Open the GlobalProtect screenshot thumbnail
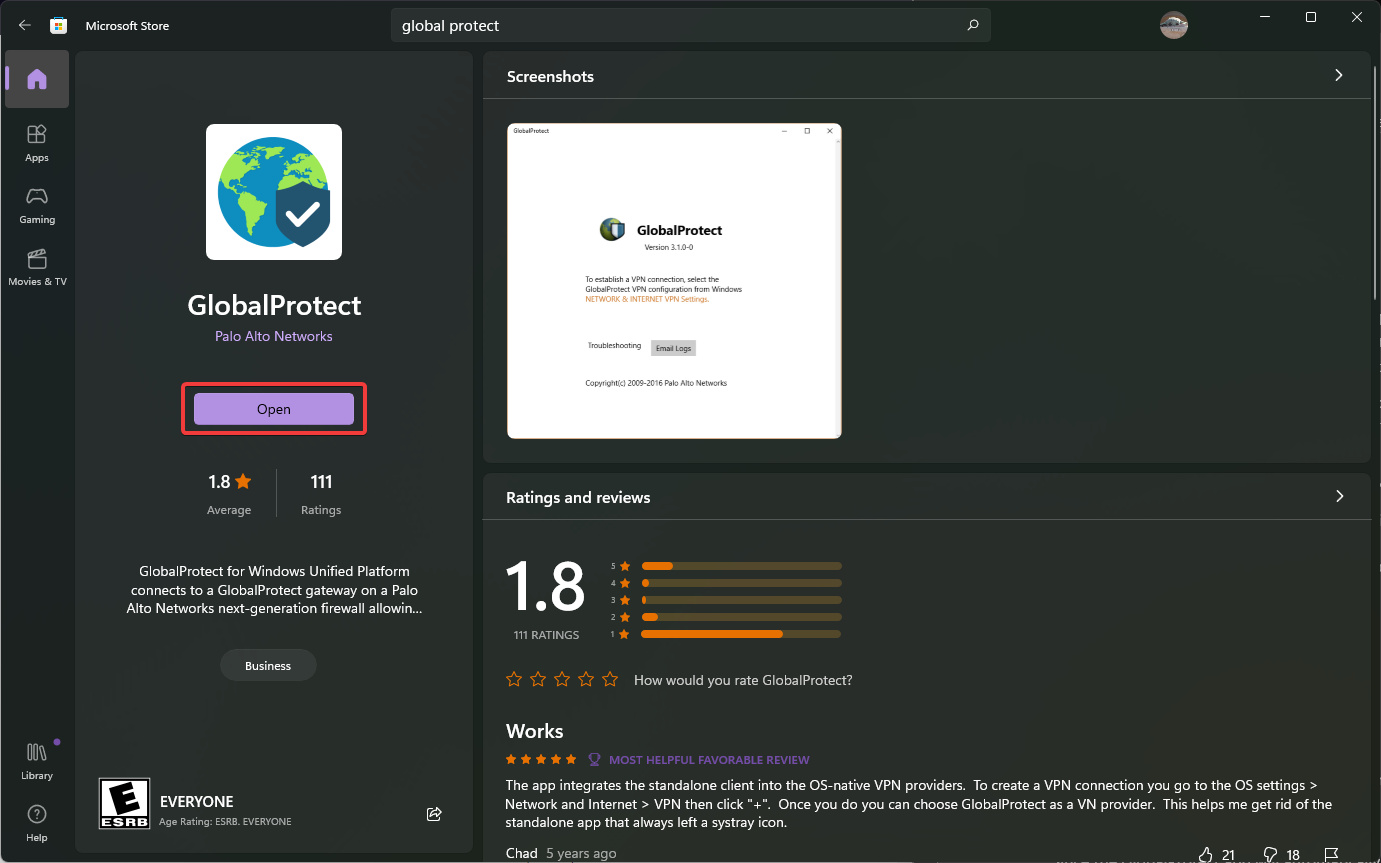The image size is (1381, 863). [674, 281]
